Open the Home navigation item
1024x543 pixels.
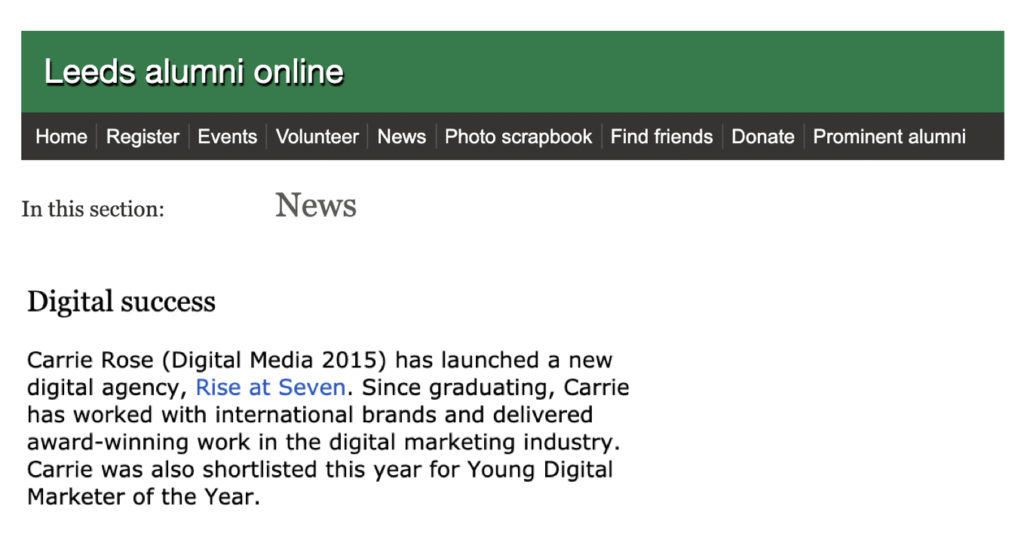click(x=61, y=137)
